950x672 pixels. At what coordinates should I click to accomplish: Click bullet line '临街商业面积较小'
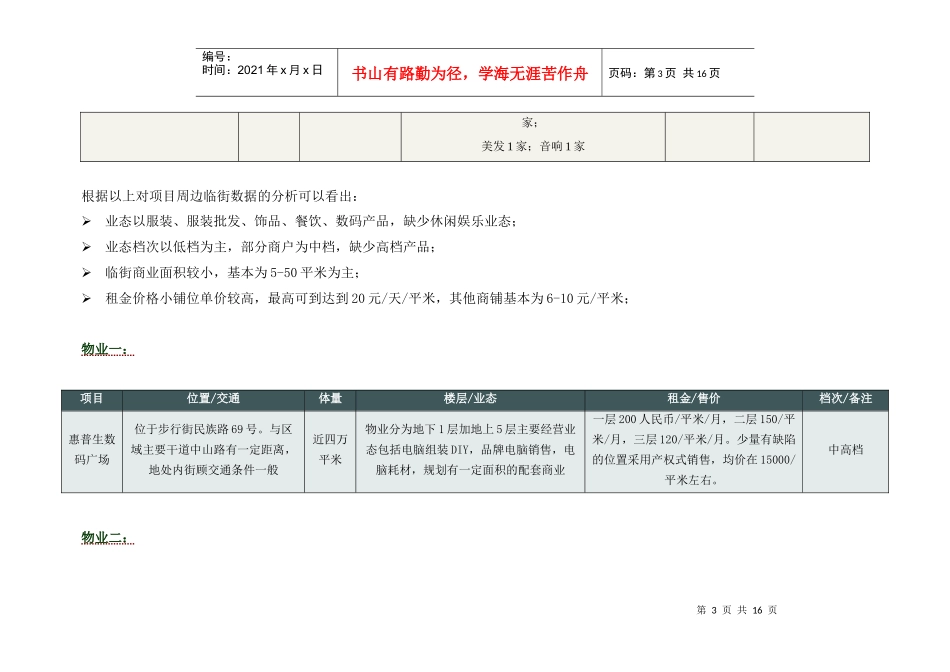[233, 273]
